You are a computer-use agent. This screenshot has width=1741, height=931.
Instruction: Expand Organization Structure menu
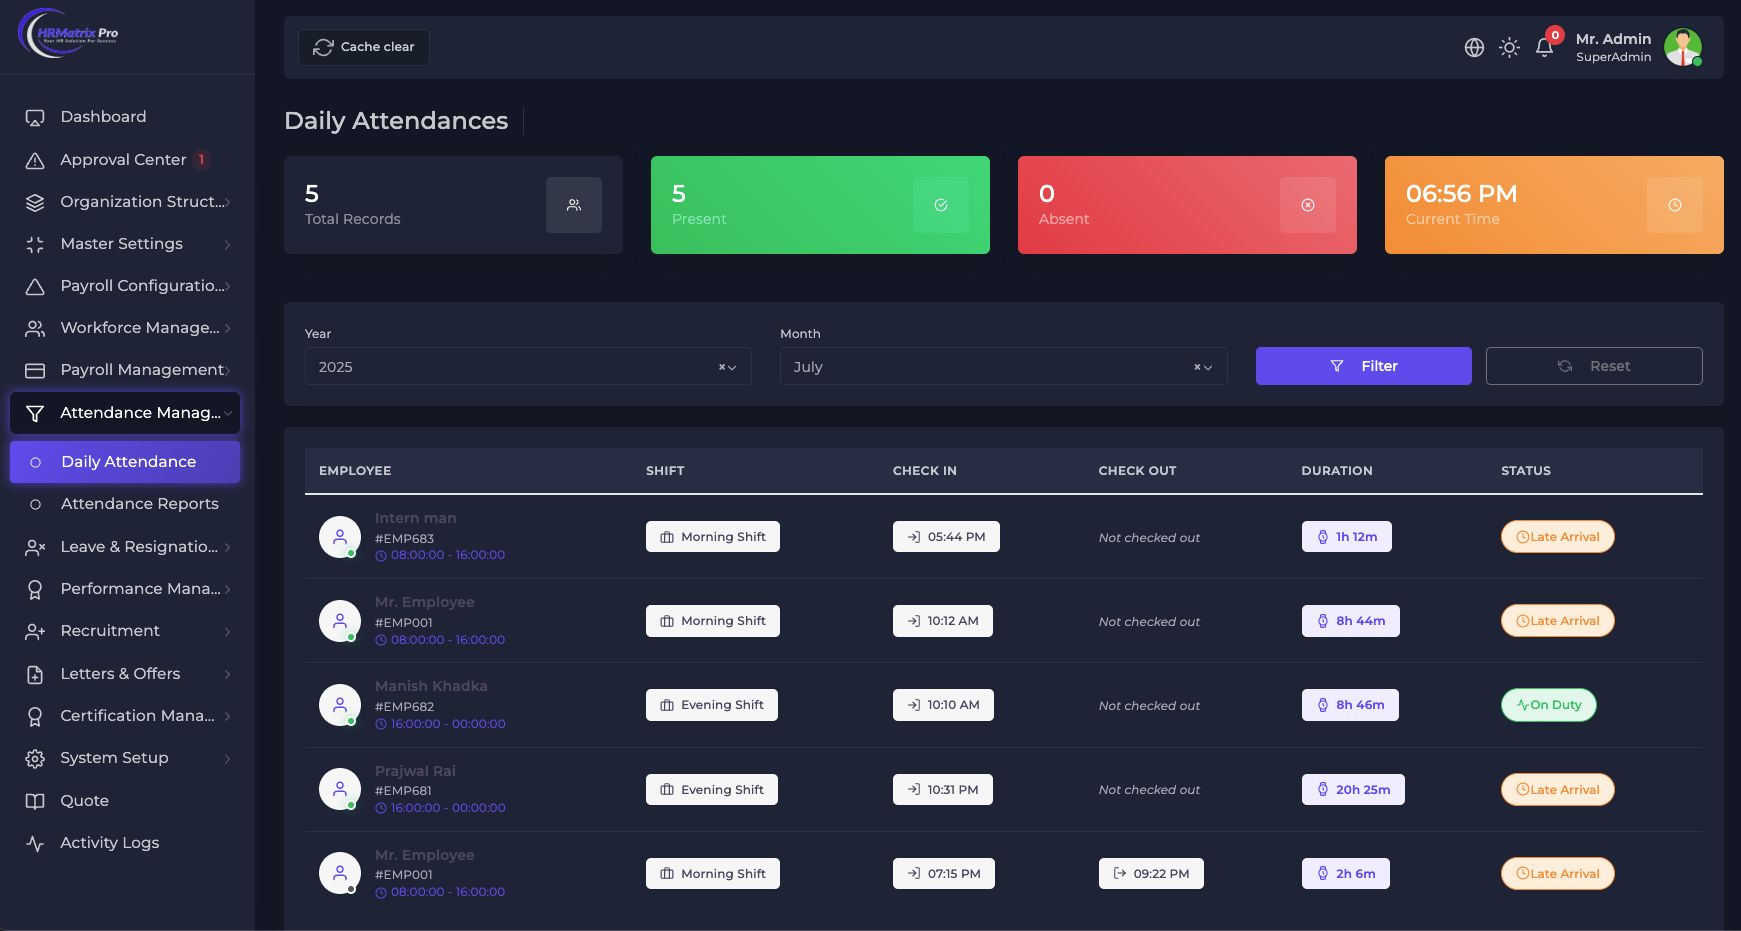127,202
